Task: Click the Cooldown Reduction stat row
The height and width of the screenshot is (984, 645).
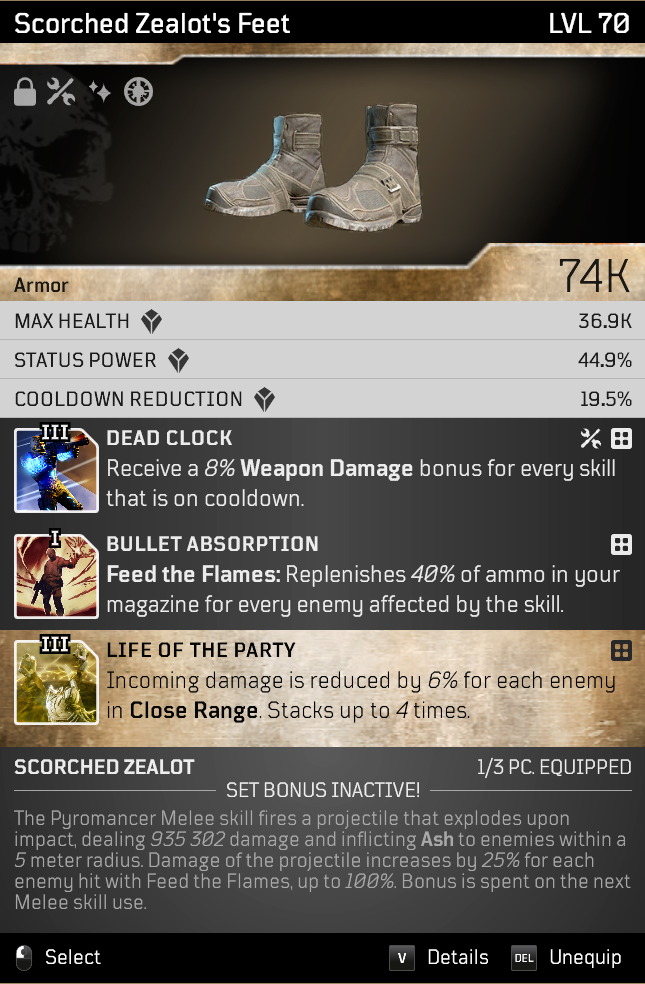Action: pyautogui.click(x=322, y=399)
